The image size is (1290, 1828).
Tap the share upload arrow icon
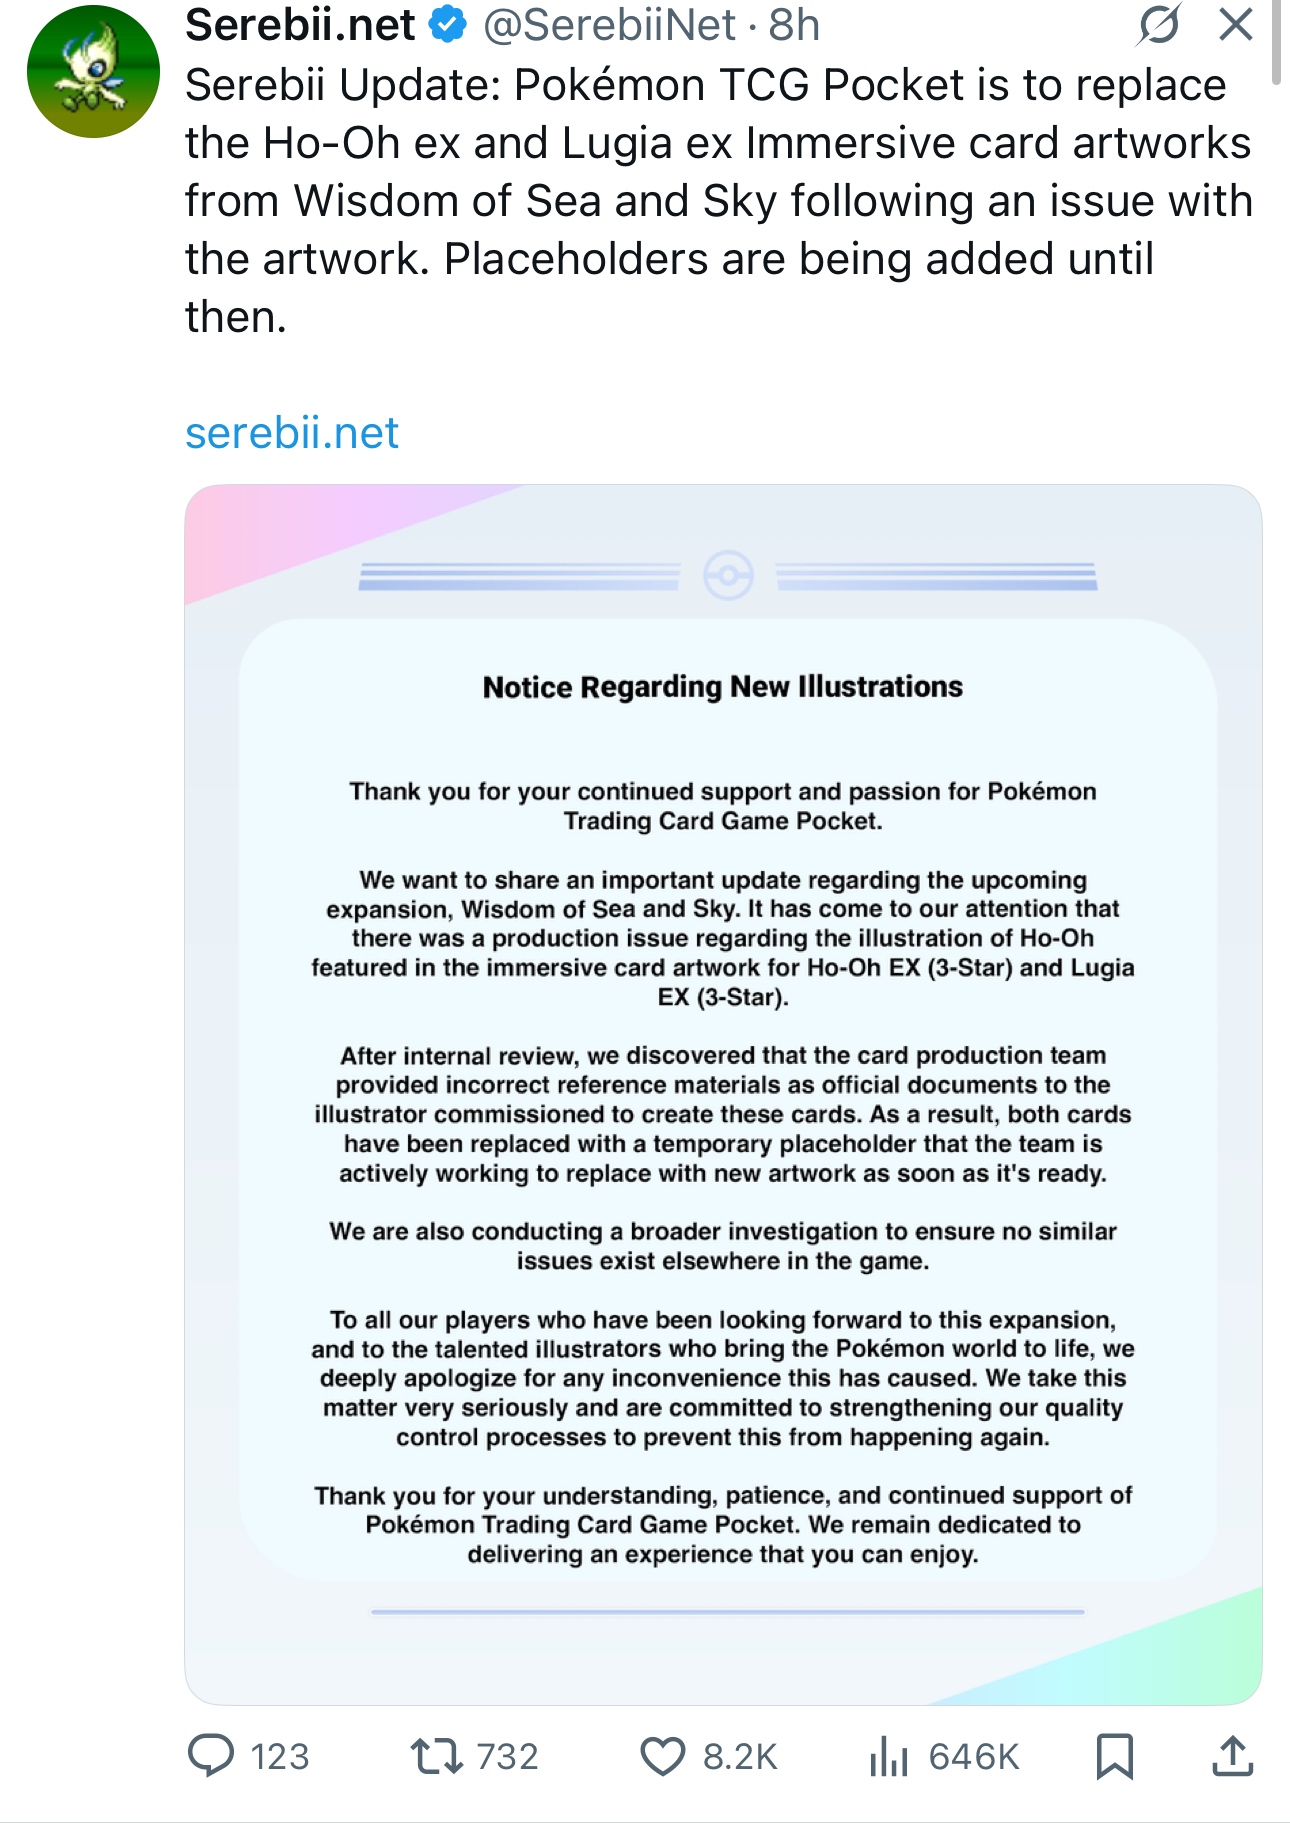(x=1232, y=1756)
